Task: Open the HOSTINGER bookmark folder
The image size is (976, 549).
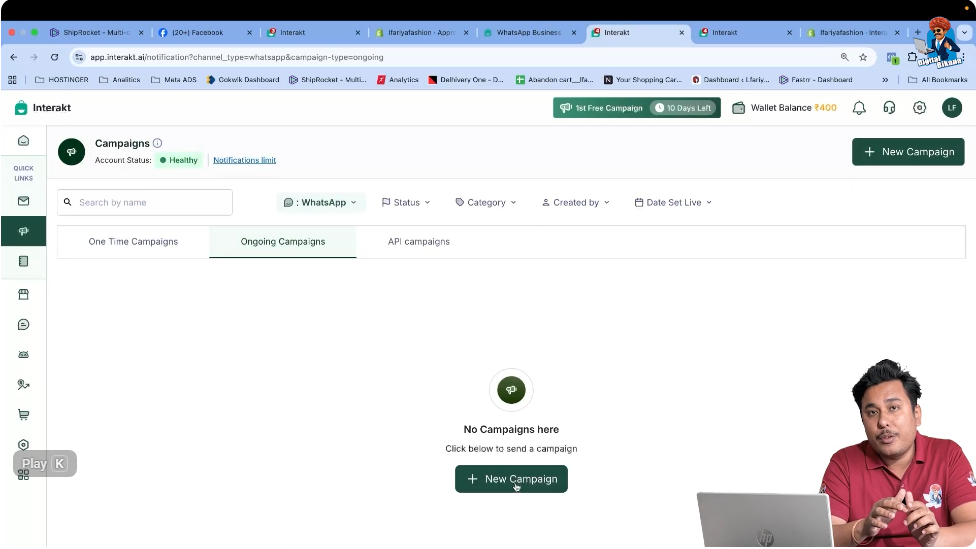Action: coord(62,80)
